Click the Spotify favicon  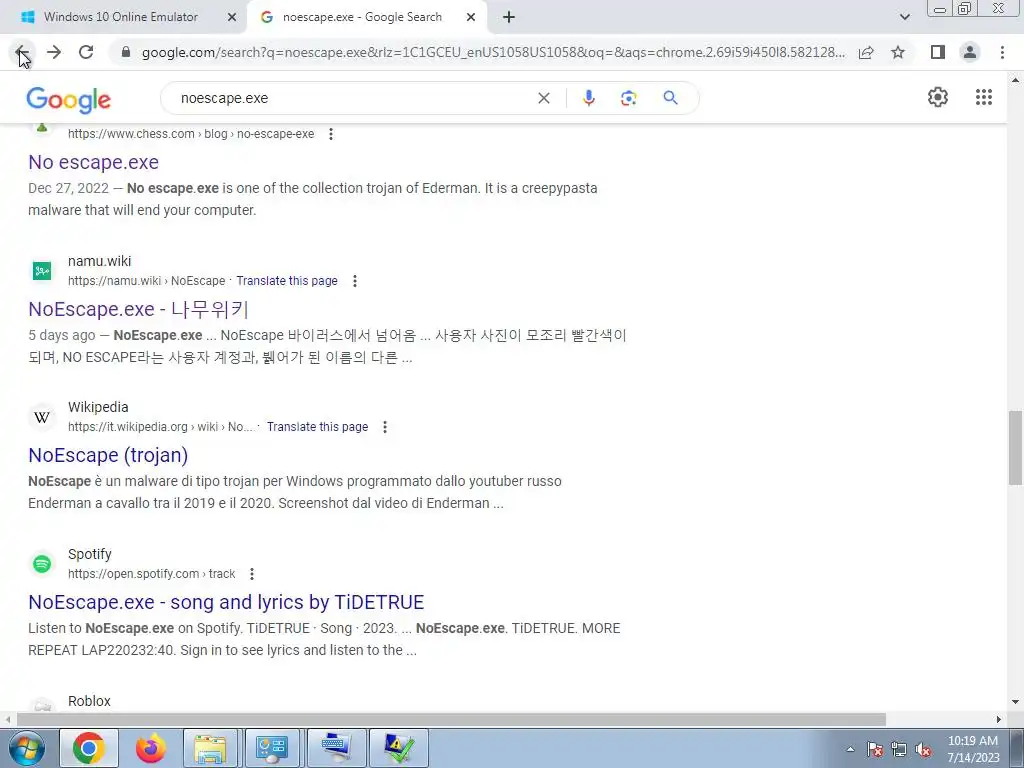[x=42, y=564]
